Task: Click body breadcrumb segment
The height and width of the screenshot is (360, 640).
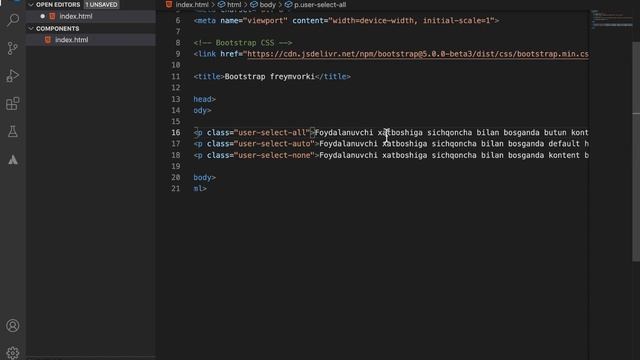Action: [x=267, y=4]
